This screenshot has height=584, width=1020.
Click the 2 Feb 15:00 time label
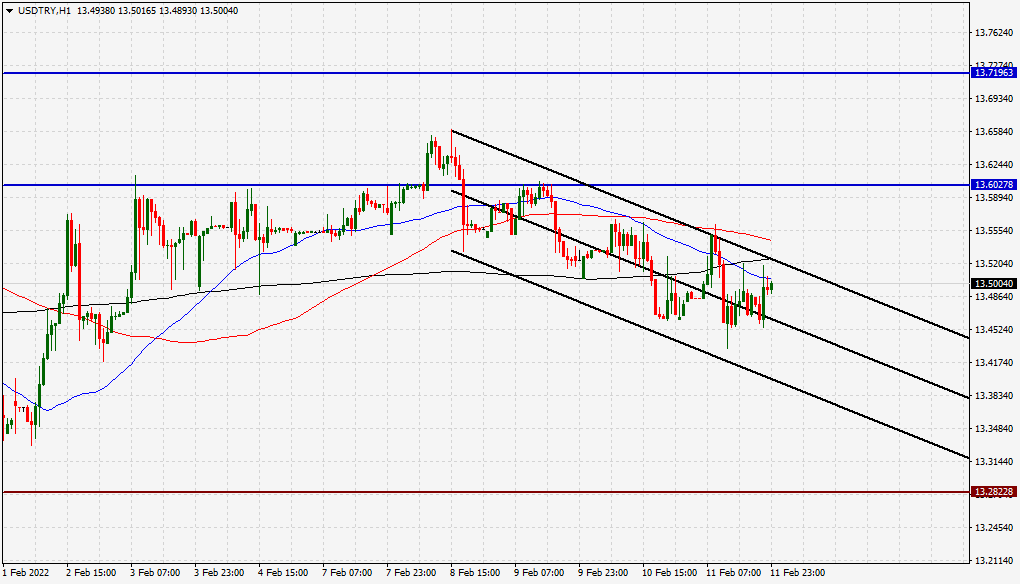click(91, 572)
